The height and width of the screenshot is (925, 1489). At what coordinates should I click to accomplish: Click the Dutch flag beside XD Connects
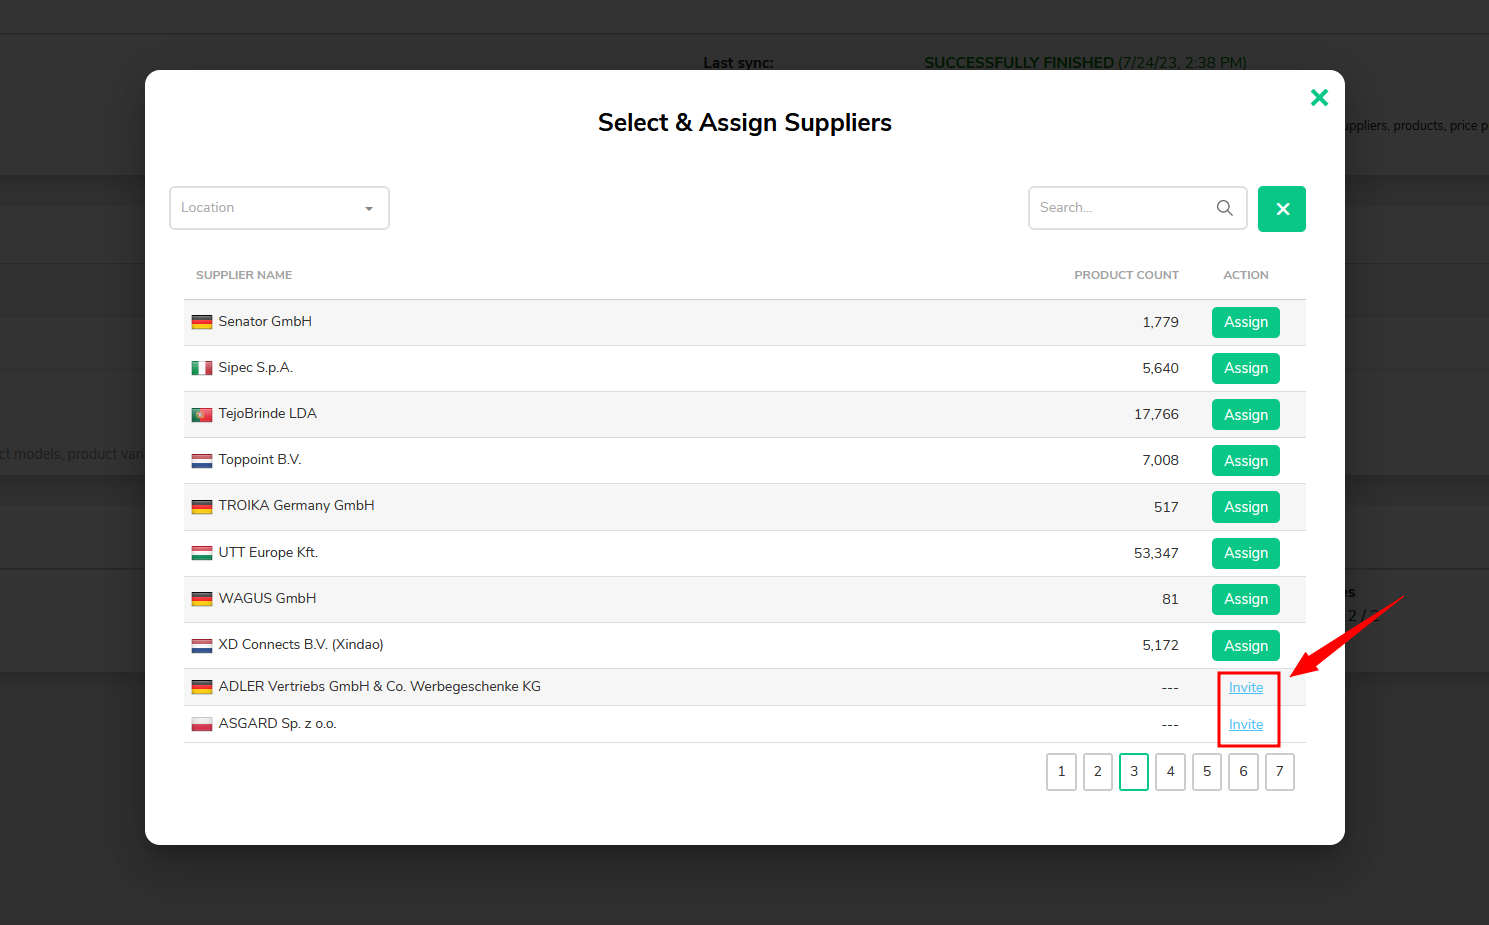(202, 645)
